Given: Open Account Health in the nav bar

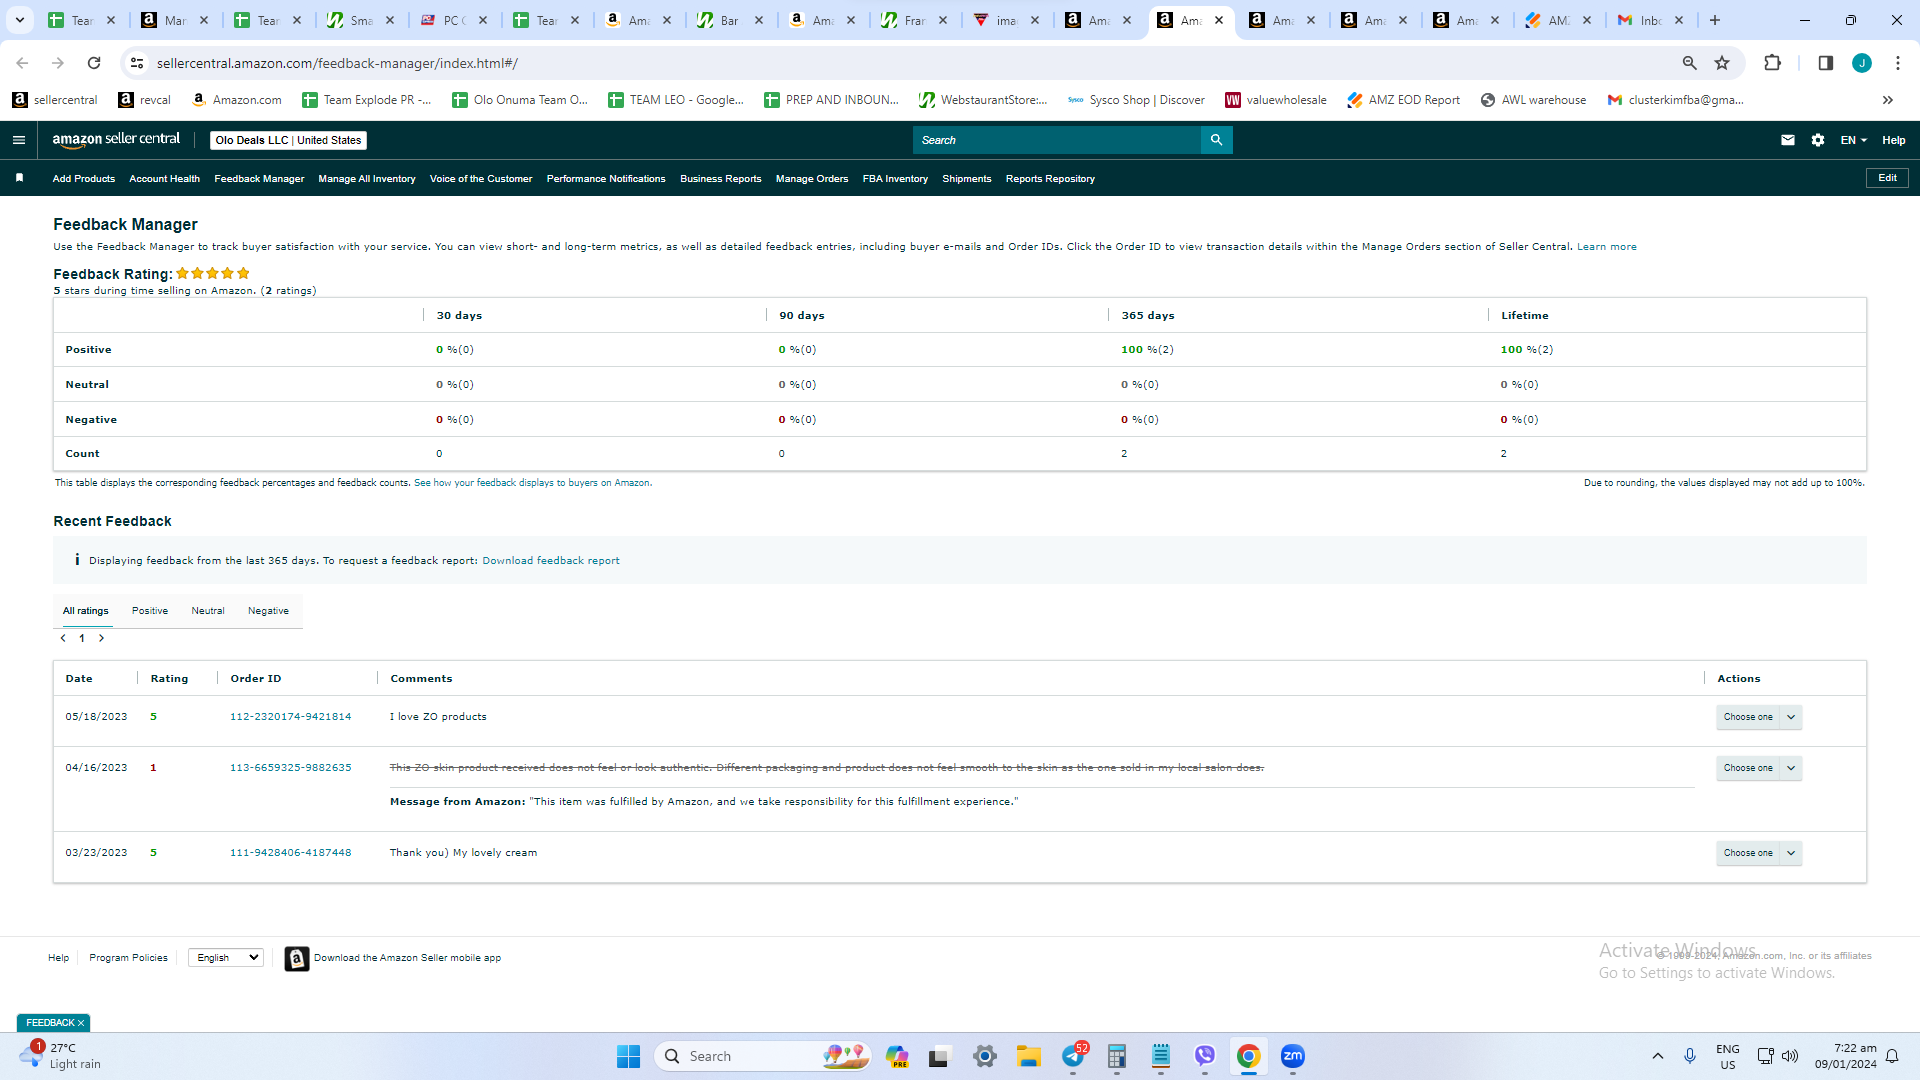Looking at the screenshot, I should (164, 179).
